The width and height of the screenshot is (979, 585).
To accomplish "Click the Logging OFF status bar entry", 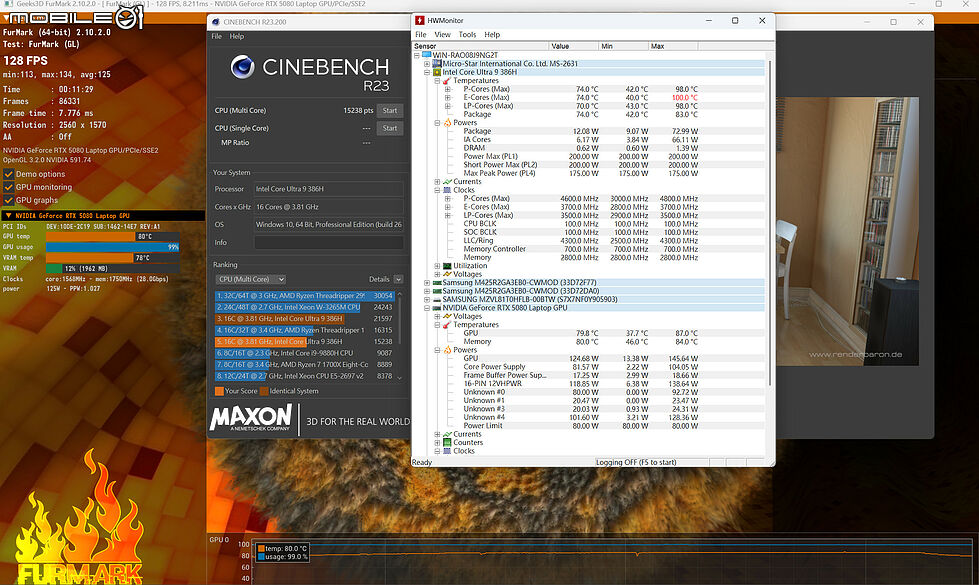I will tap(636, 463).
